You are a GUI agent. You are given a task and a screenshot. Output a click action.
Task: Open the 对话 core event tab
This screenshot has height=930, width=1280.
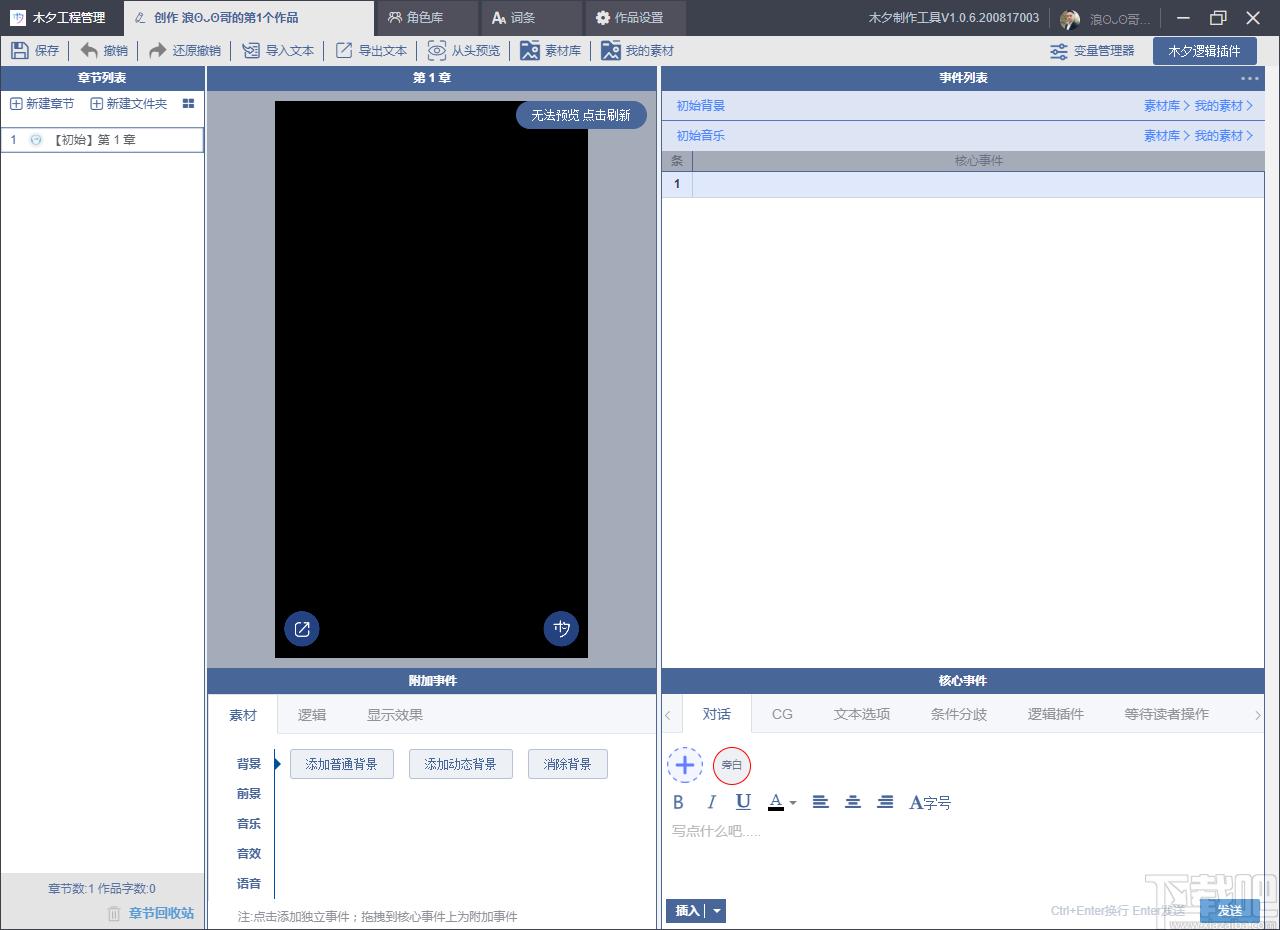pyautogui.click(x=717, y=714)
